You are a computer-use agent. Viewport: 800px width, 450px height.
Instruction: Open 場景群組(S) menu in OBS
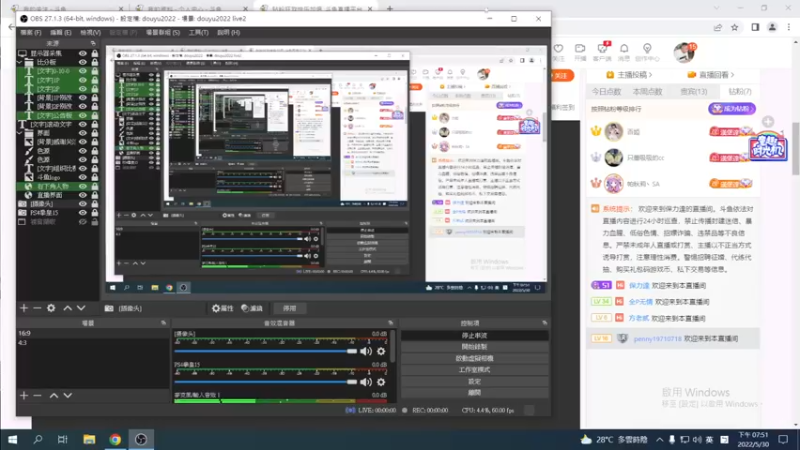pos(163,32)
